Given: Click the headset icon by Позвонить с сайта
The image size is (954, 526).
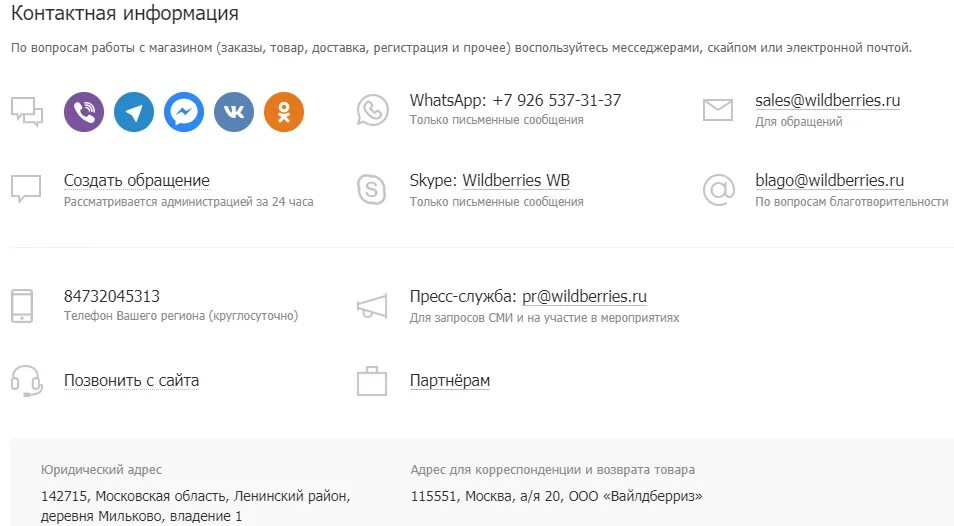Looking at the screenshot, I should tap(27, 381).
